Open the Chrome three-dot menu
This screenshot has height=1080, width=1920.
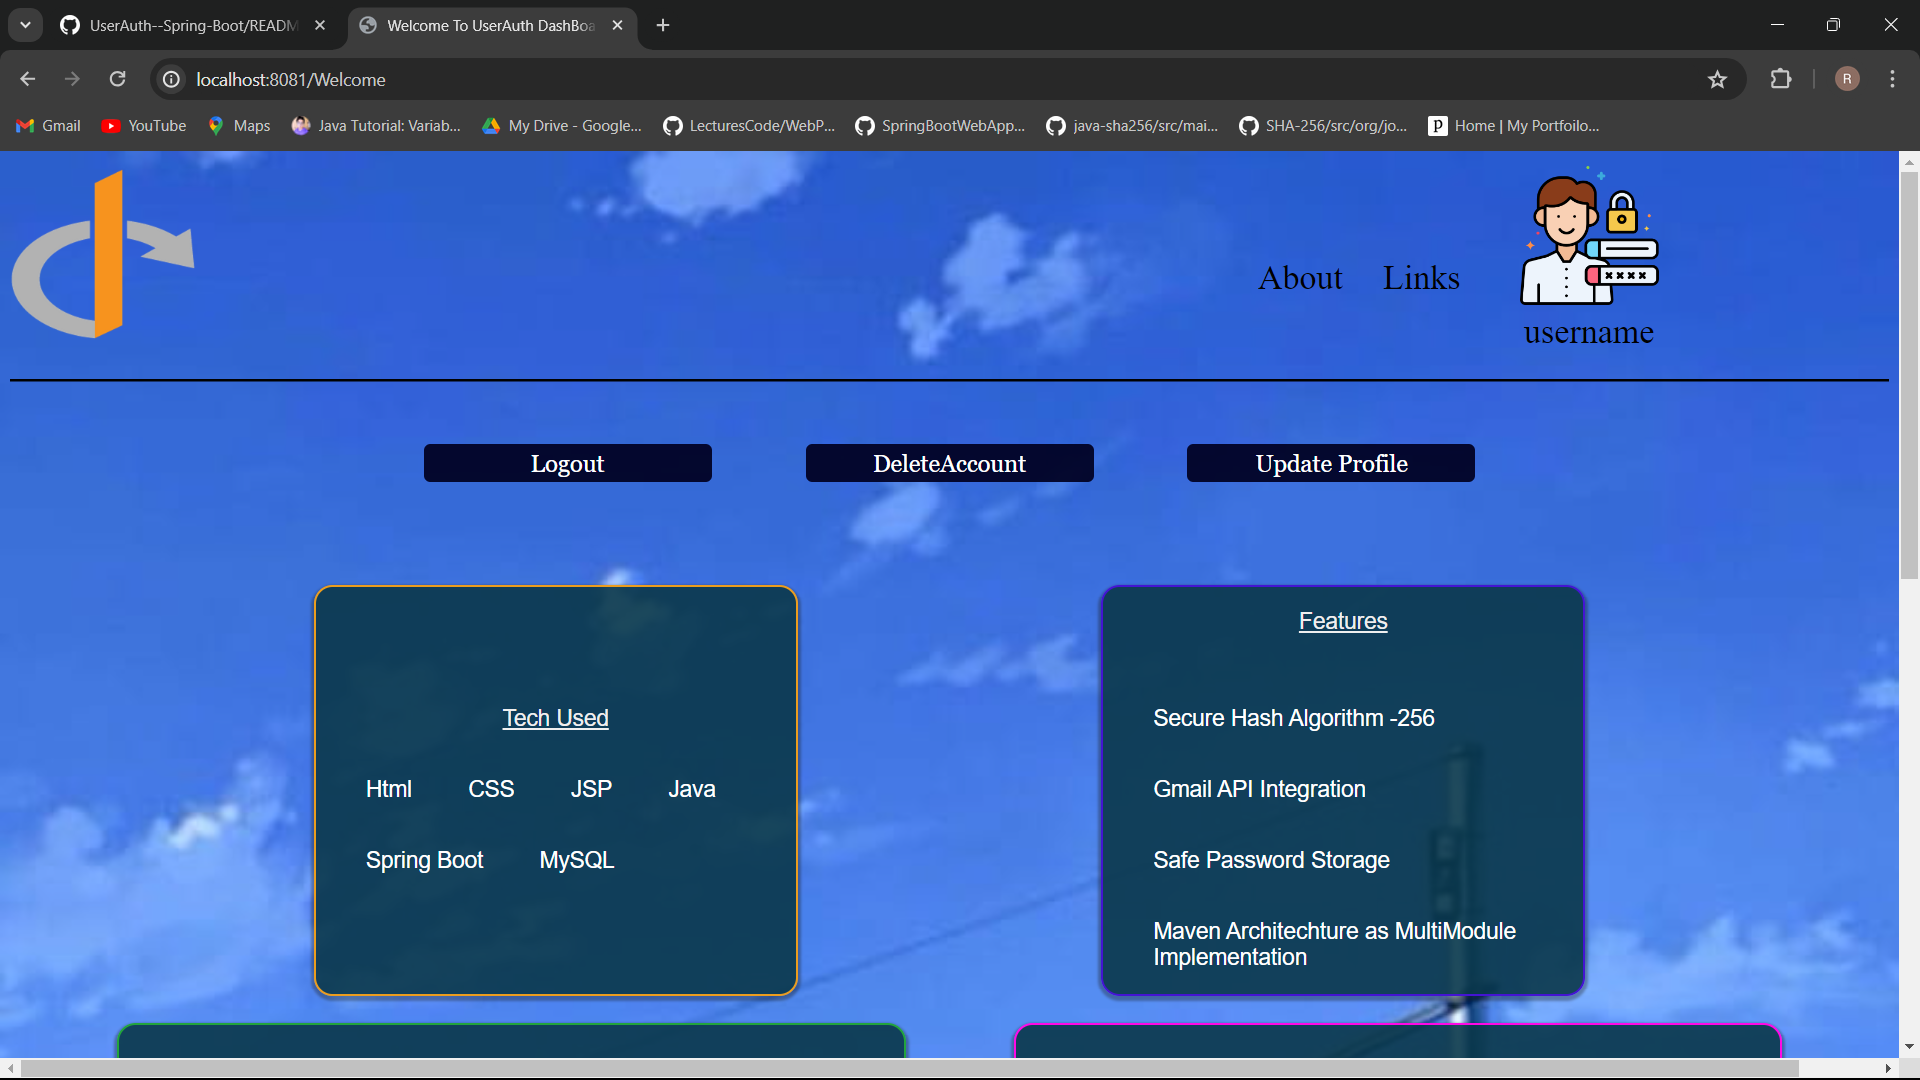1892,79
